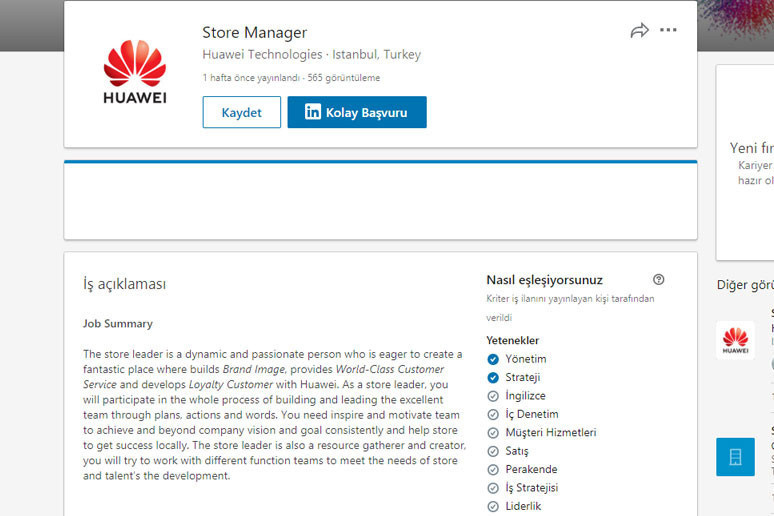774x516 pixels.
Task: Click the İngilizce skill label
Action: (525, 396)
